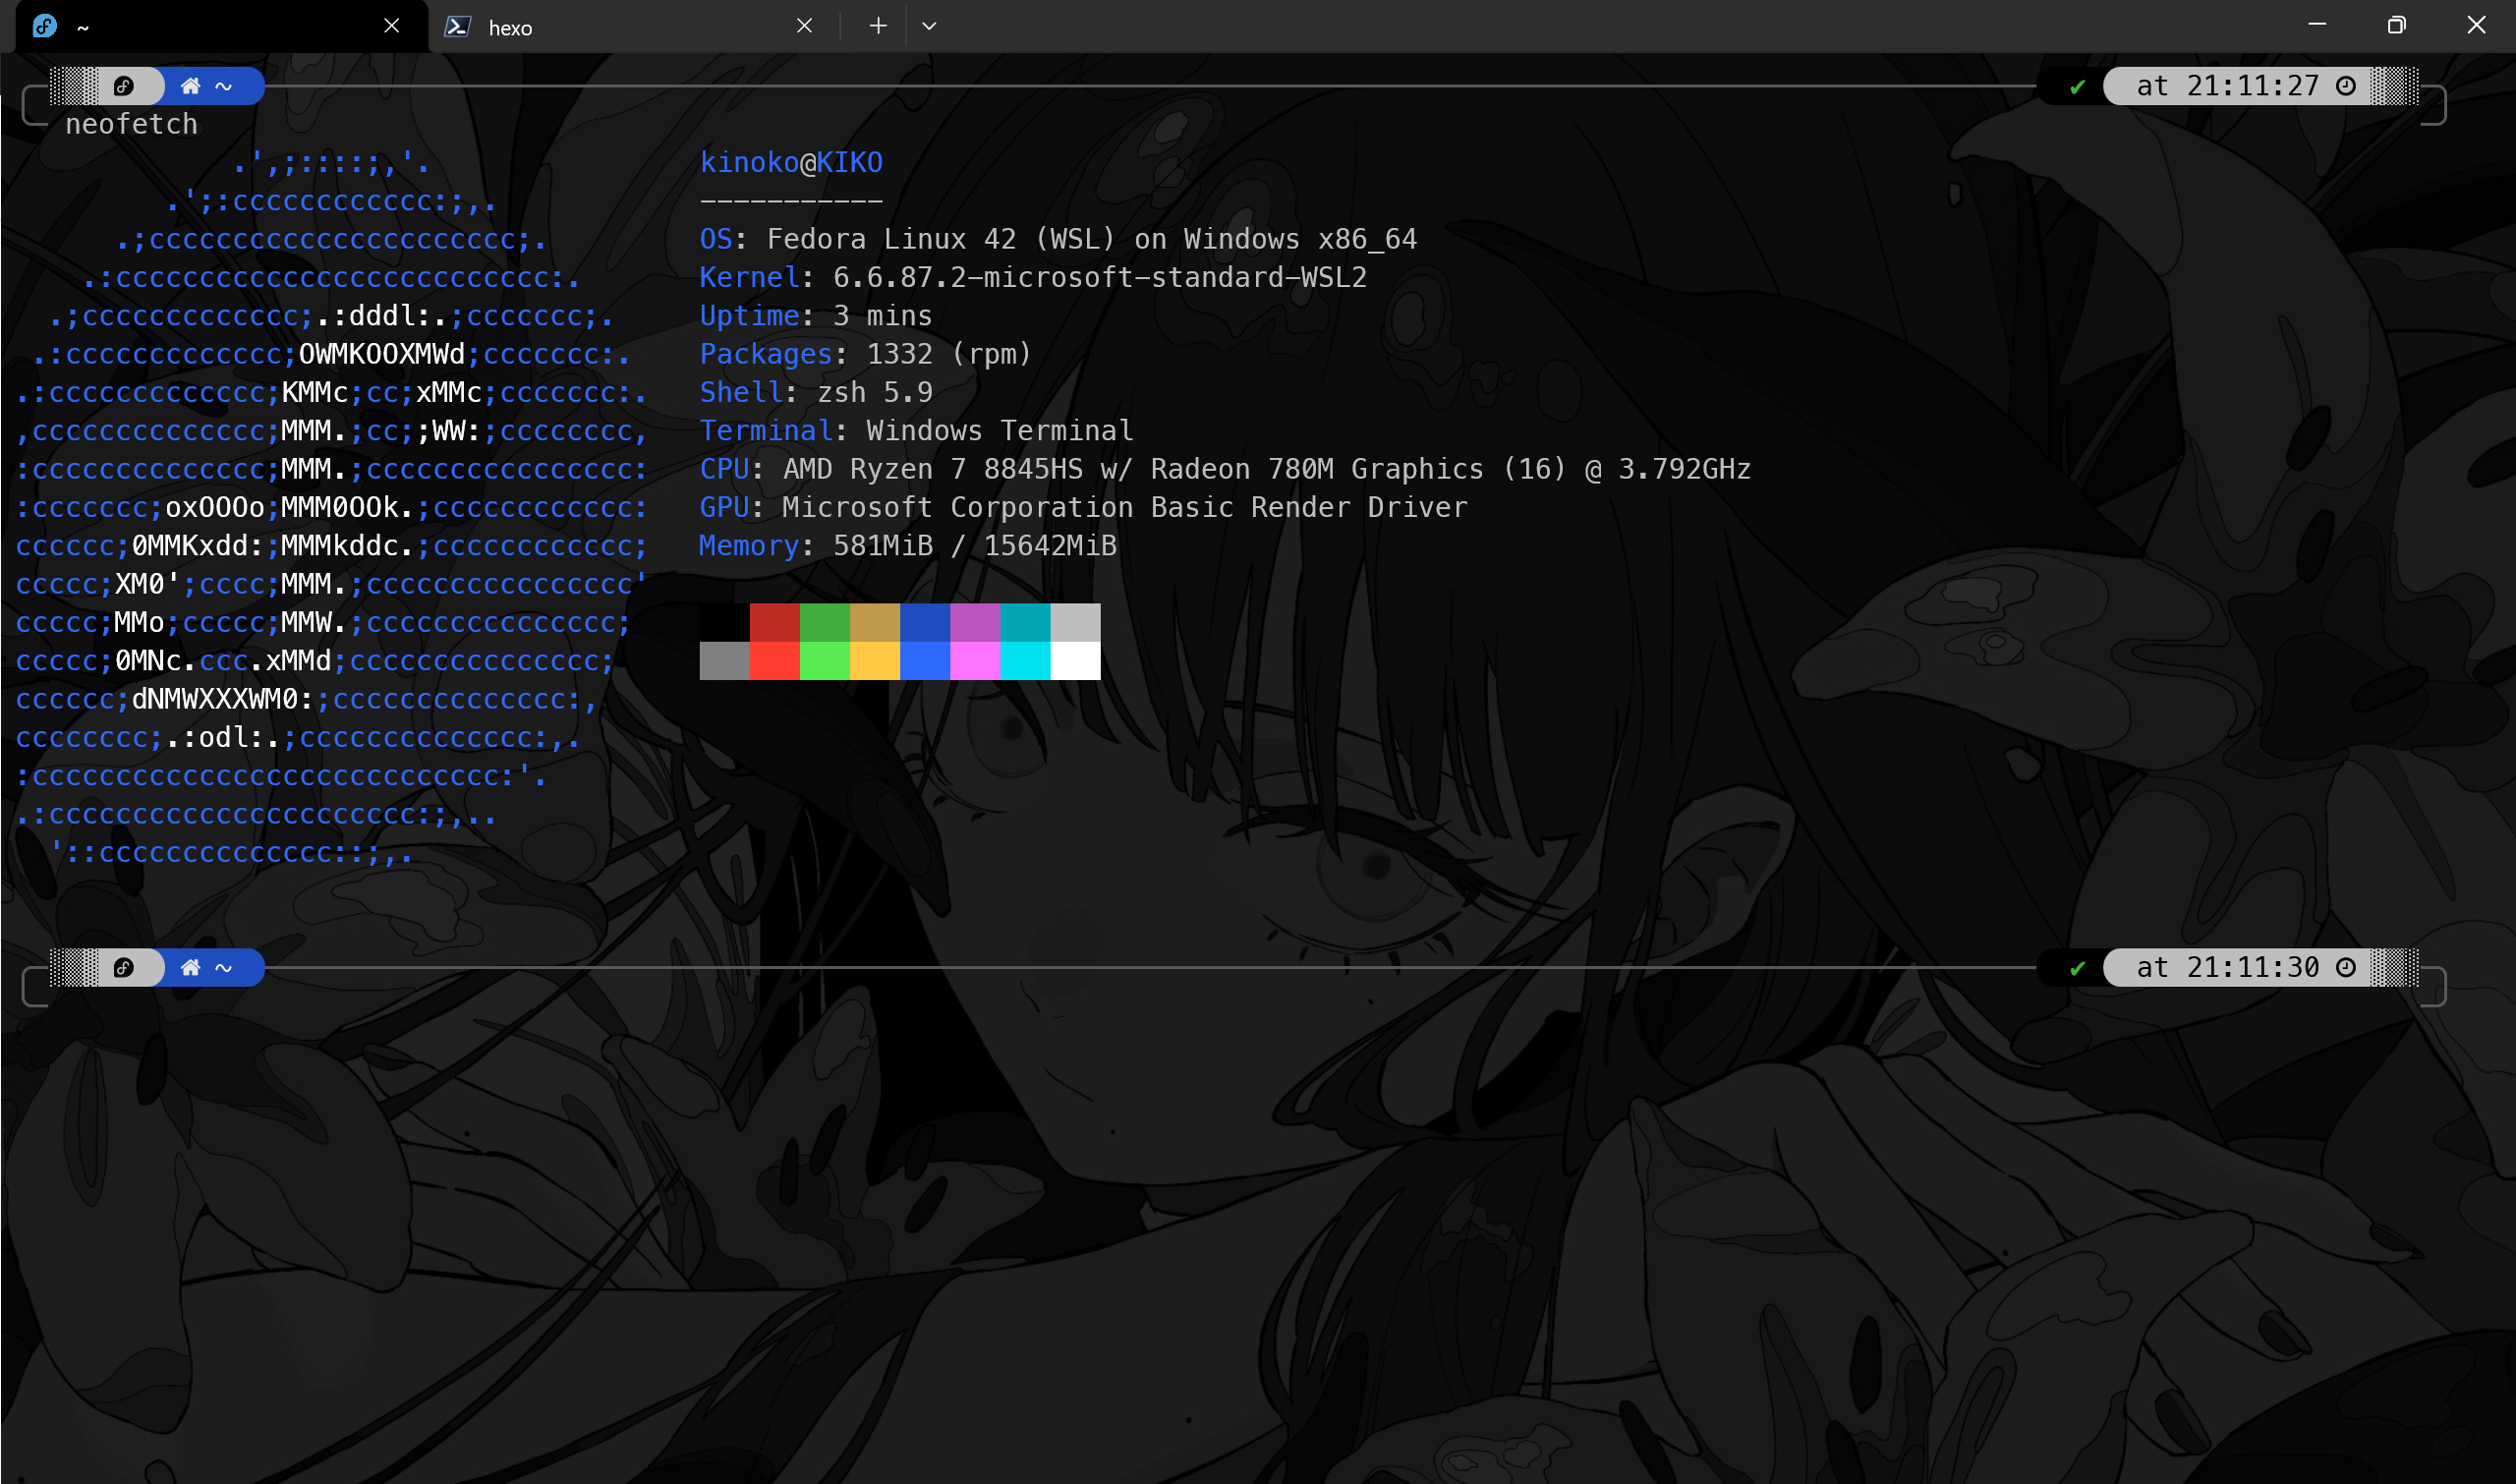Click 'Terminal: Windows Terminal' line
Viewport: 2516px width, 1484px height.
(916, 431)
